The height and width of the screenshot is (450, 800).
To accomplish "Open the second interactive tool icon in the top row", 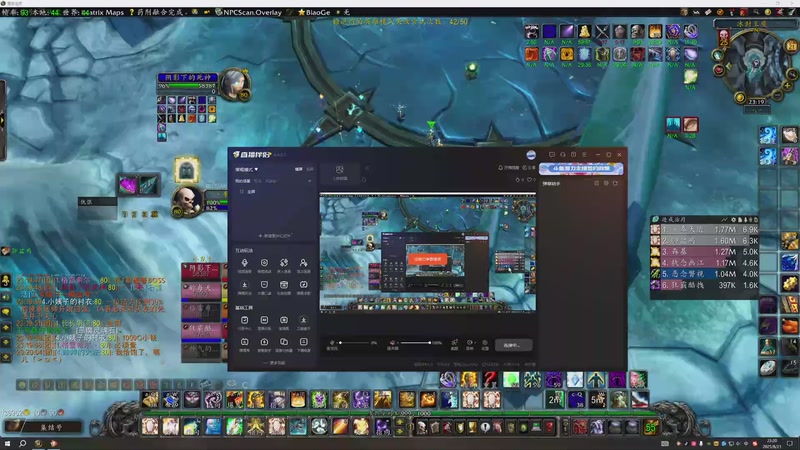I will (264, 265).
